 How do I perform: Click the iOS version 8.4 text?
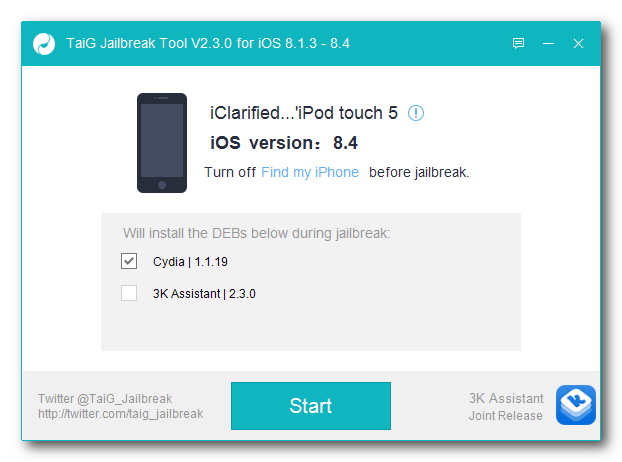click(x=284, y=143)
